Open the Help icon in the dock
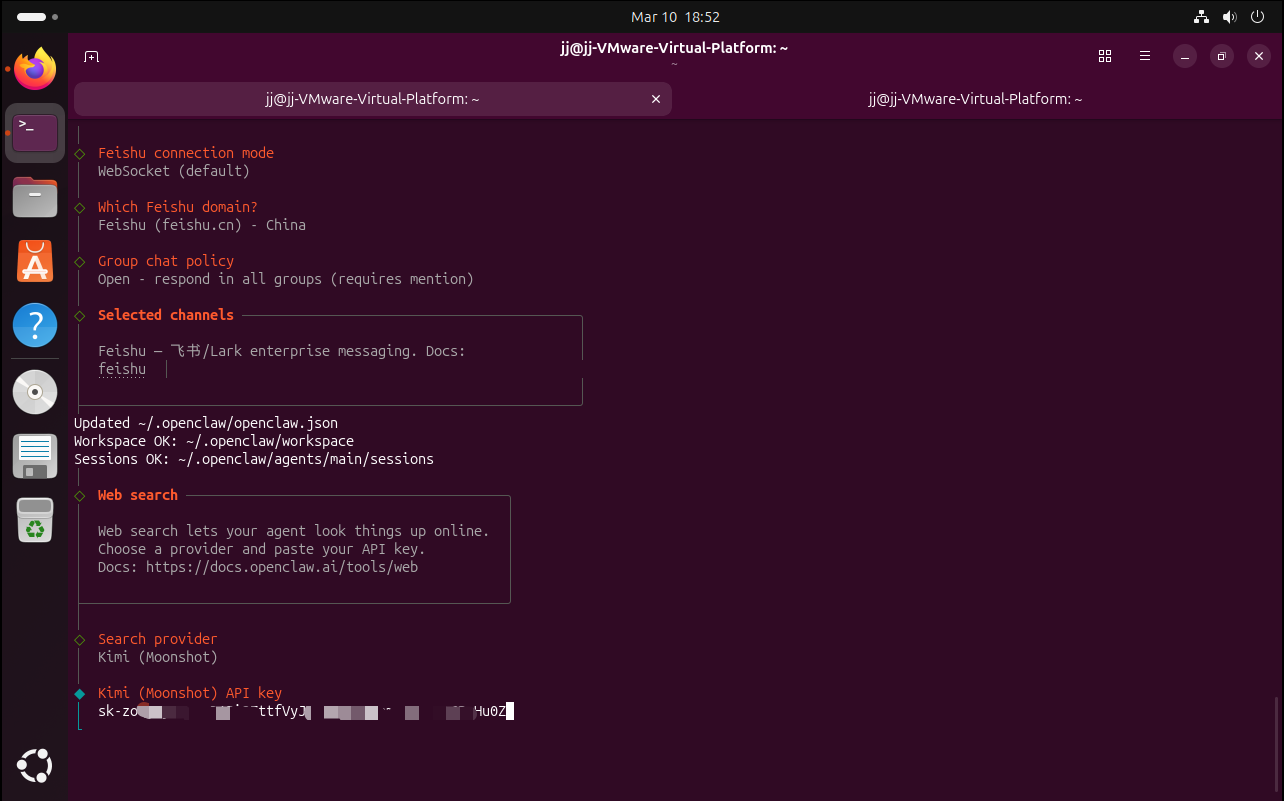 (x=35, y=325)
